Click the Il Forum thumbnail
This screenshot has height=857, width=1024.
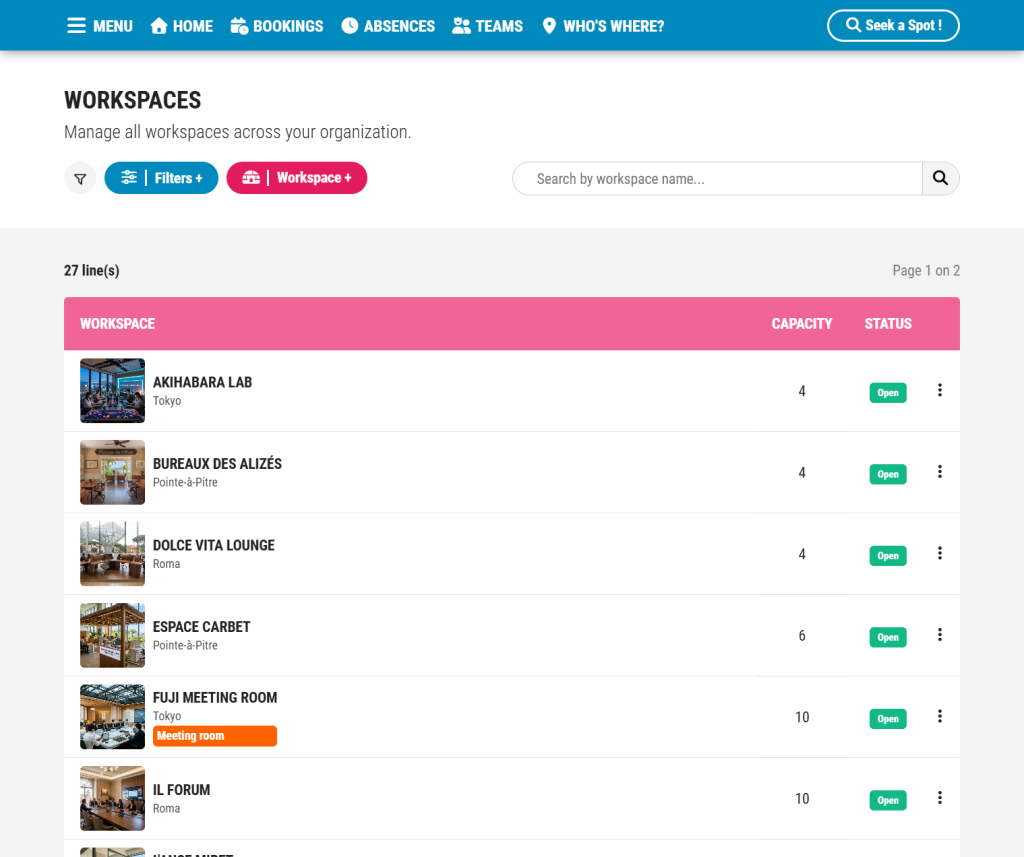(112, 798)
